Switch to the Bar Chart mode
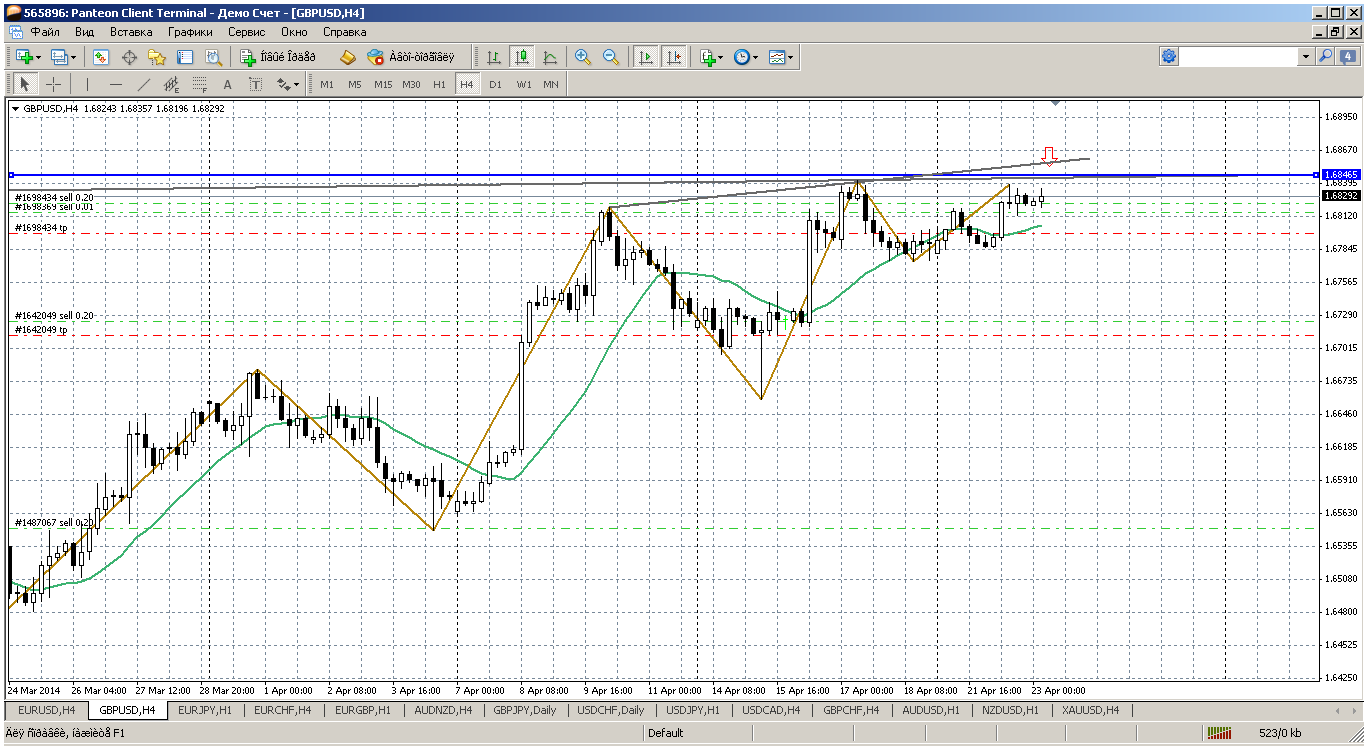Screen dimensions: 1368x746 coord(493,57)
